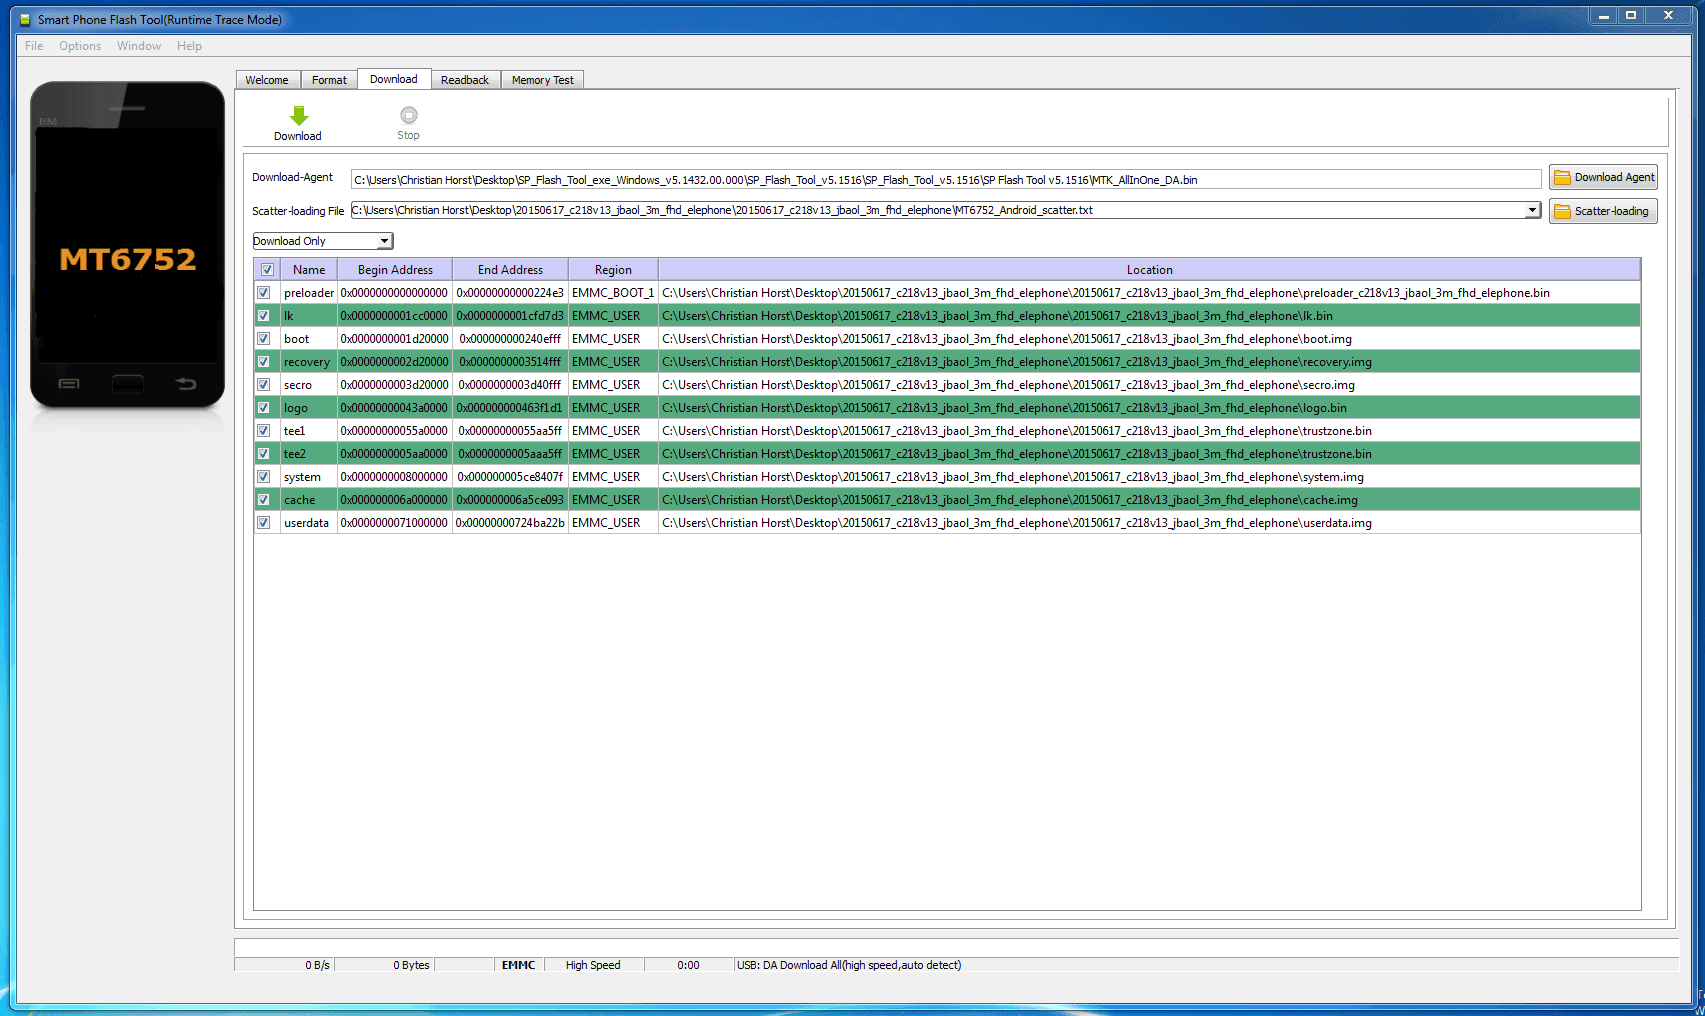Open the Format tab
1705x1016 pixels.
pyautogui.click(x=329, y=80)
